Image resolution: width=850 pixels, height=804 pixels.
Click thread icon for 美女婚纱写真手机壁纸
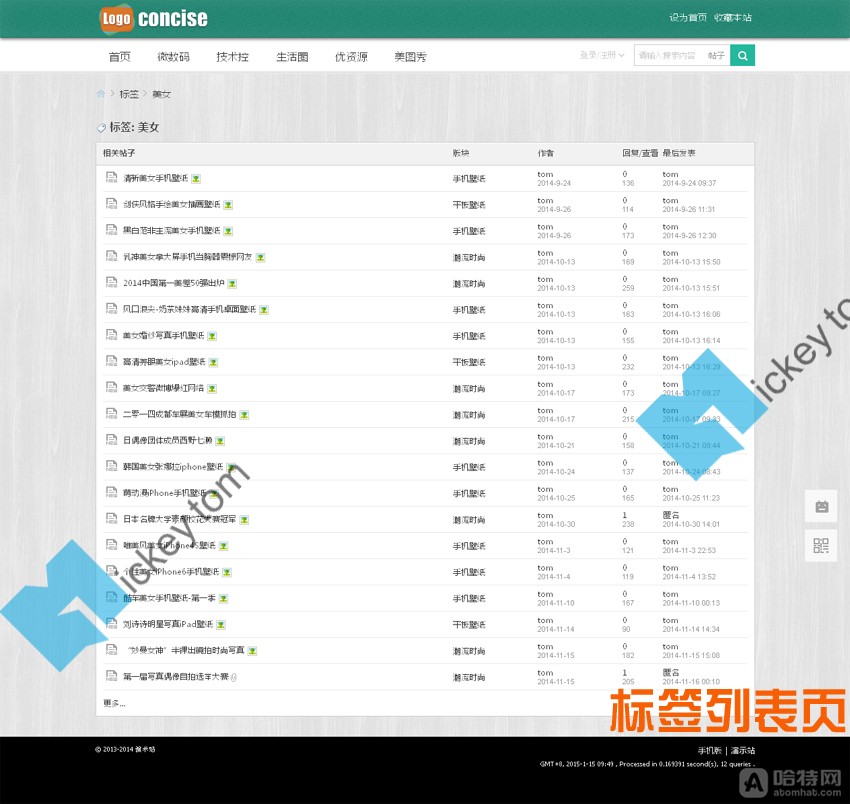[111, 335]
